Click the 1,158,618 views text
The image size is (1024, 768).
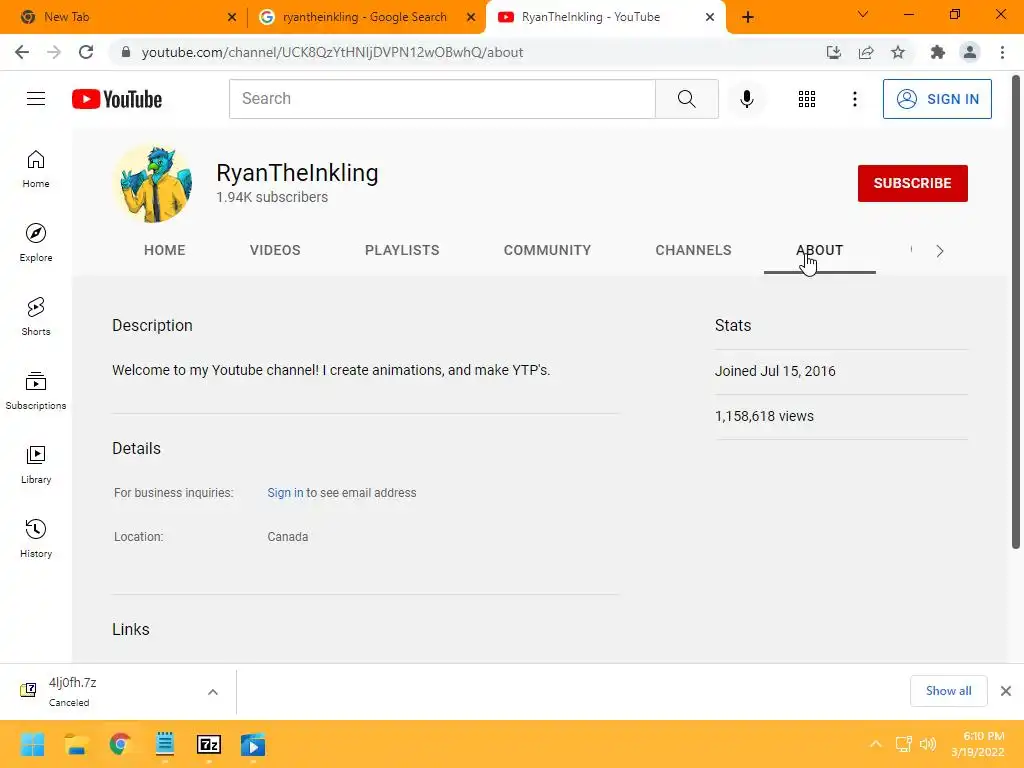tap(764, 416)
